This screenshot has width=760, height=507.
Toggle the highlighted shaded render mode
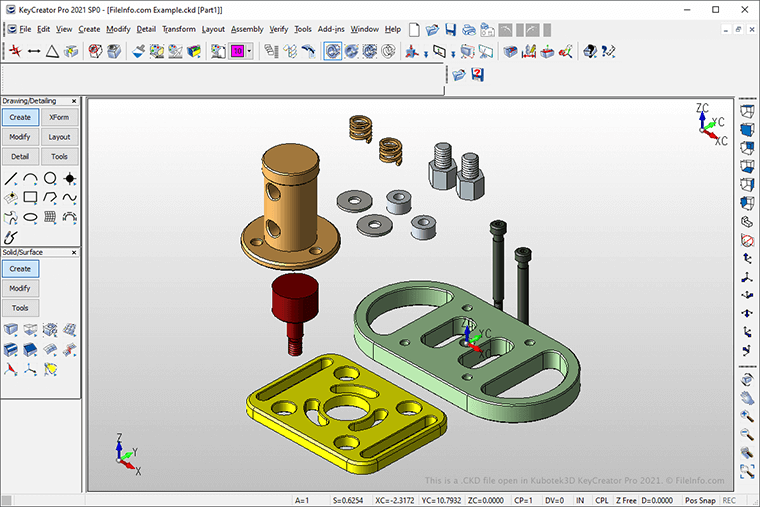332,51
